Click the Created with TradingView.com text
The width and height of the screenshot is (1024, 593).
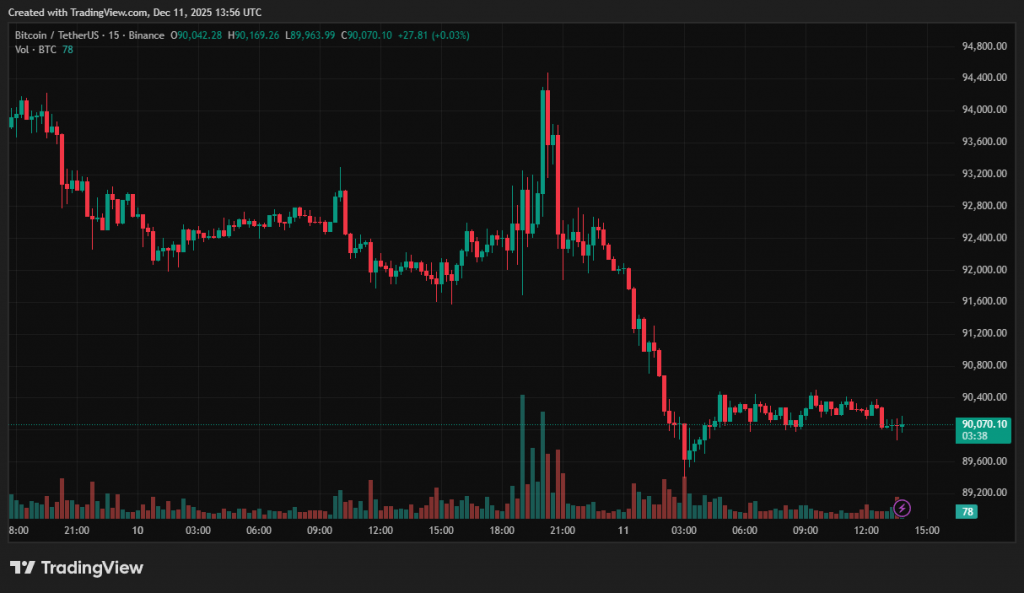point(135,12)
